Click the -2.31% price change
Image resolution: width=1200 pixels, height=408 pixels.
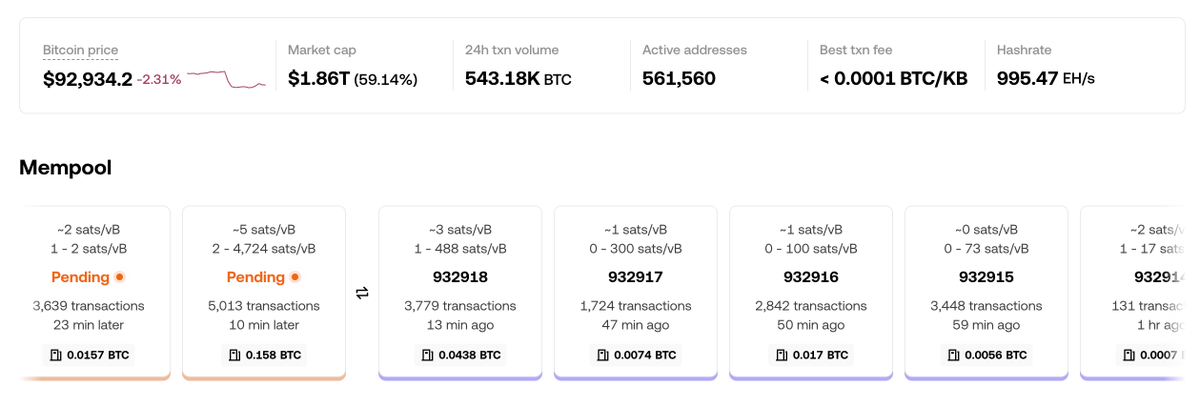(x=159, y=79)
